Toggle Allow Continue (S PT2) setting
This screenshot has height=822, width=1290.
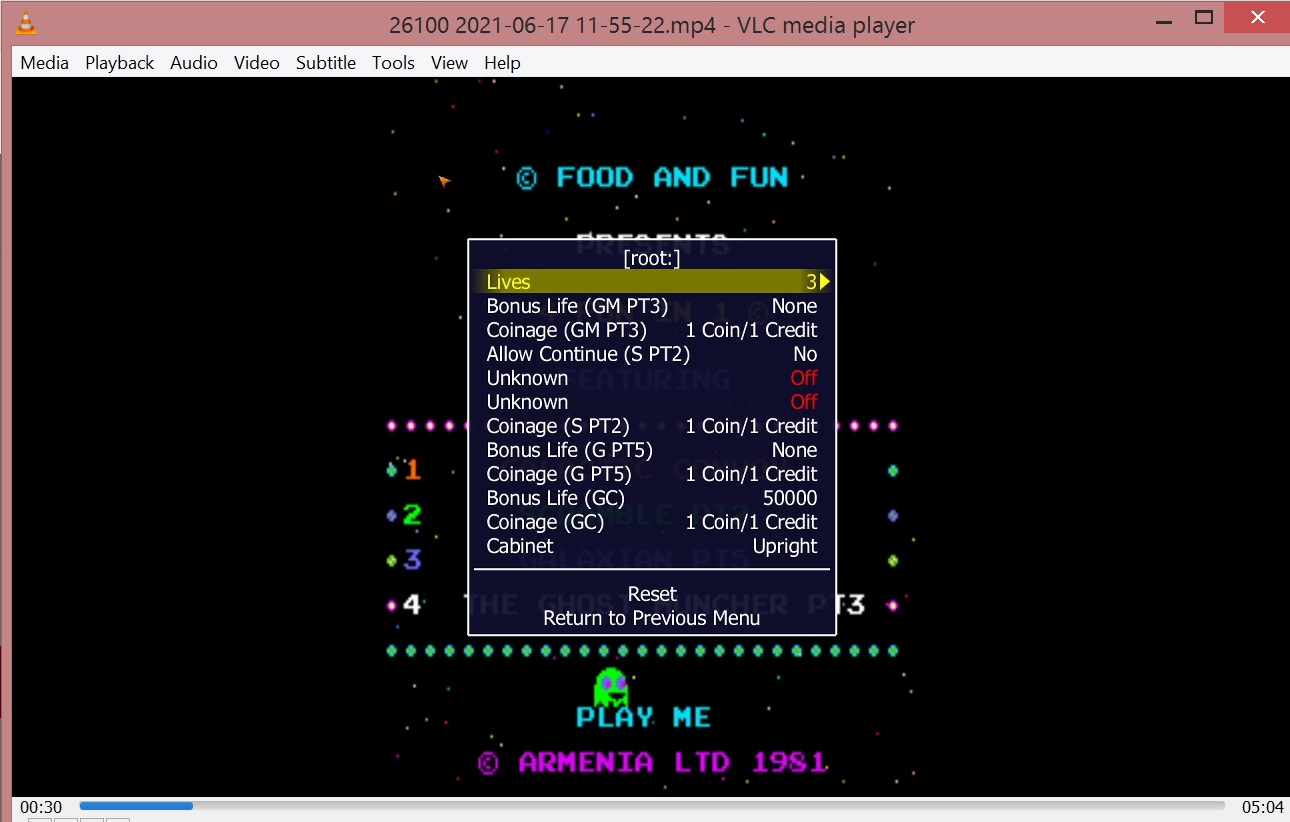pyautogui.click(x=651, y=354)
